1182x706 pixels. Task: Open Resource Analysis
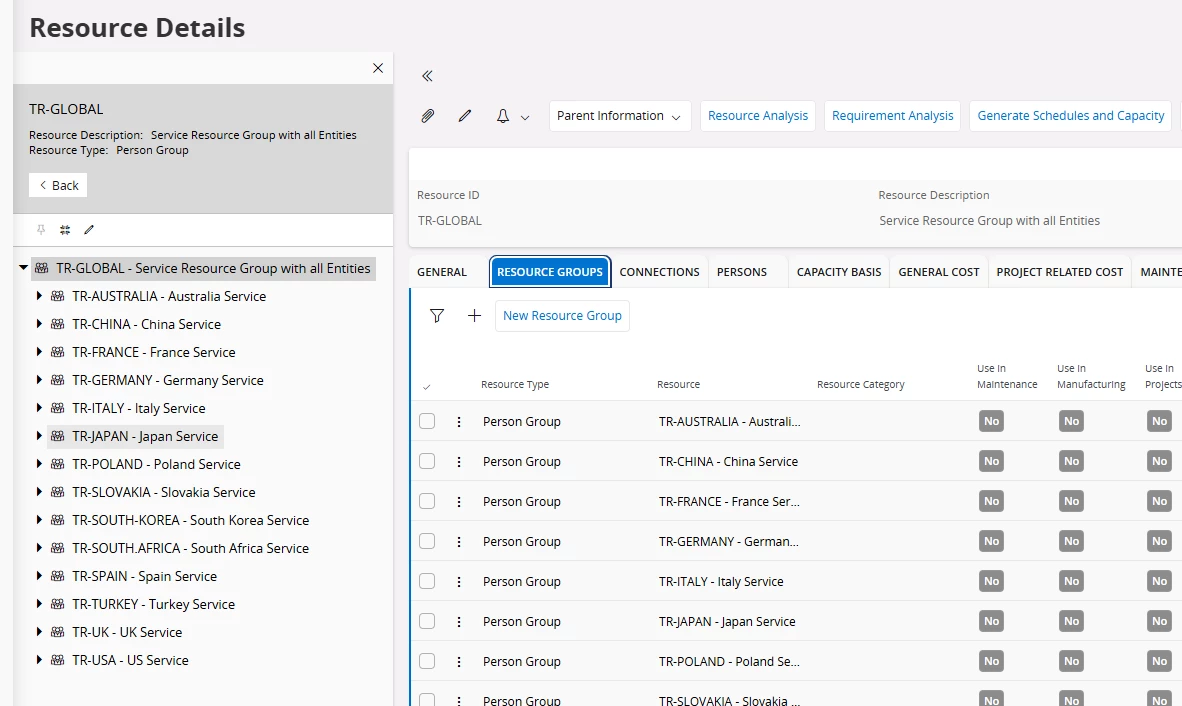[758, 116]
